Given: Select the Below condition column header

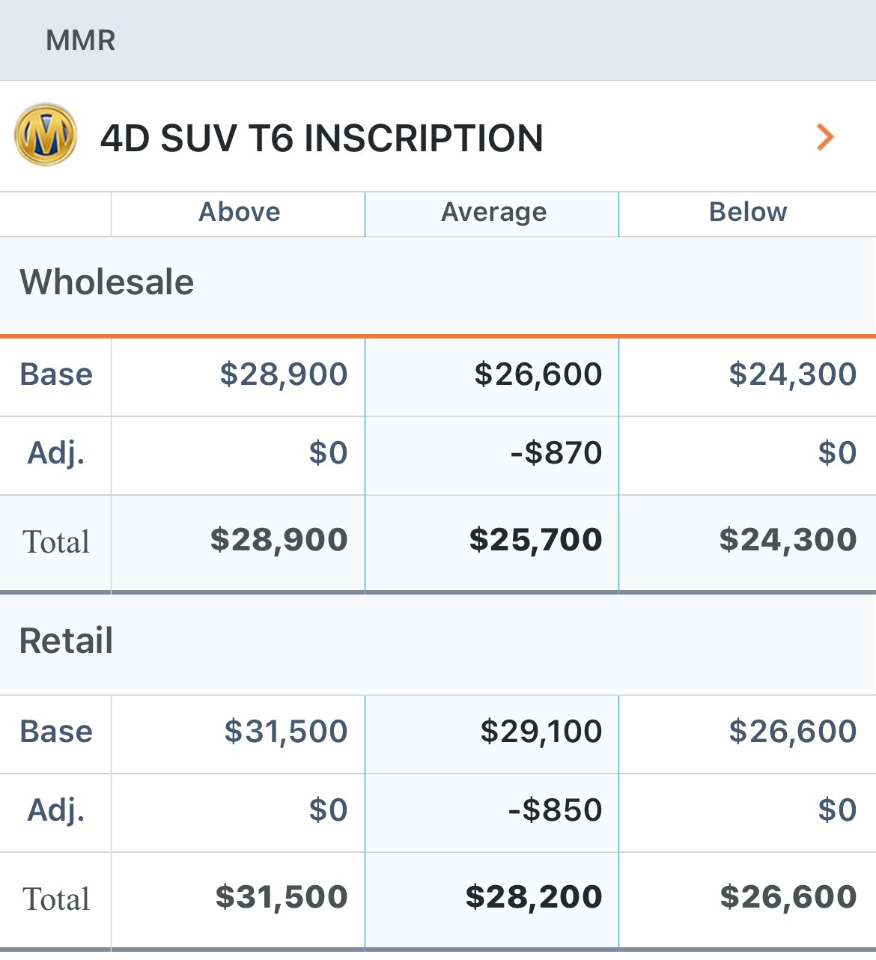Looking at the screenshot, I should pyautogui.click(x=747, y=212).
